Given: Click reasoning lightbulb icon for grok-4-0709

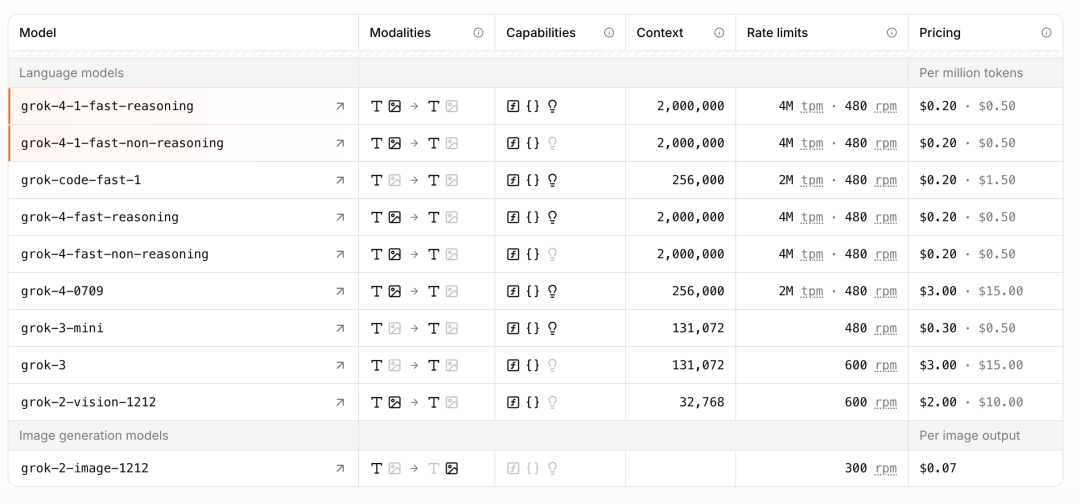Looking at the screenshot, I should (552, 291).
